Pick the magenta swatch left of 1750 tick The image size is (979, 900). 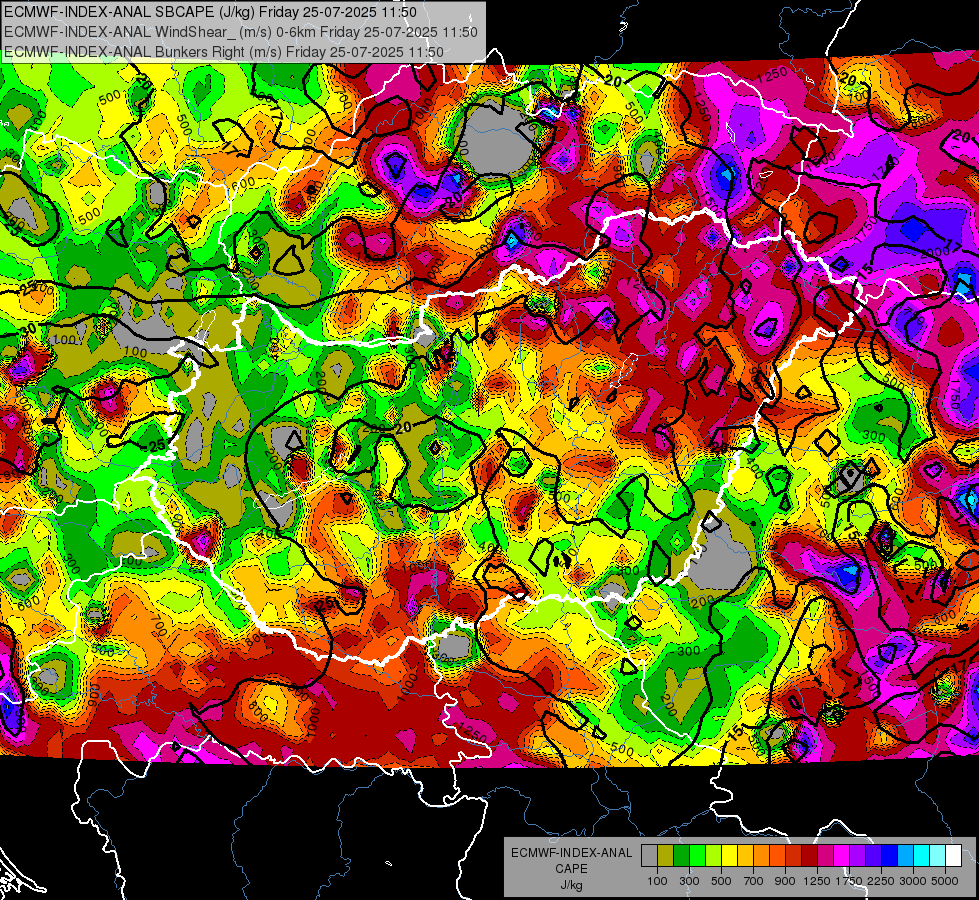(x=842, y=856)
